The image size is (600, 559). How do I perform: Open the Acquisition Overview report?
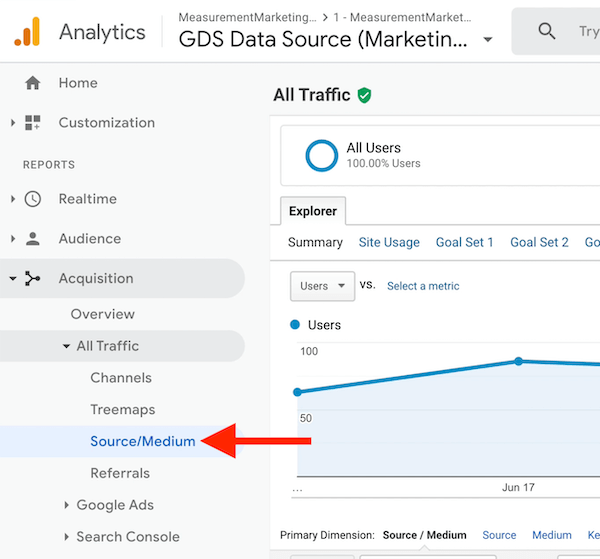point(103,314)
